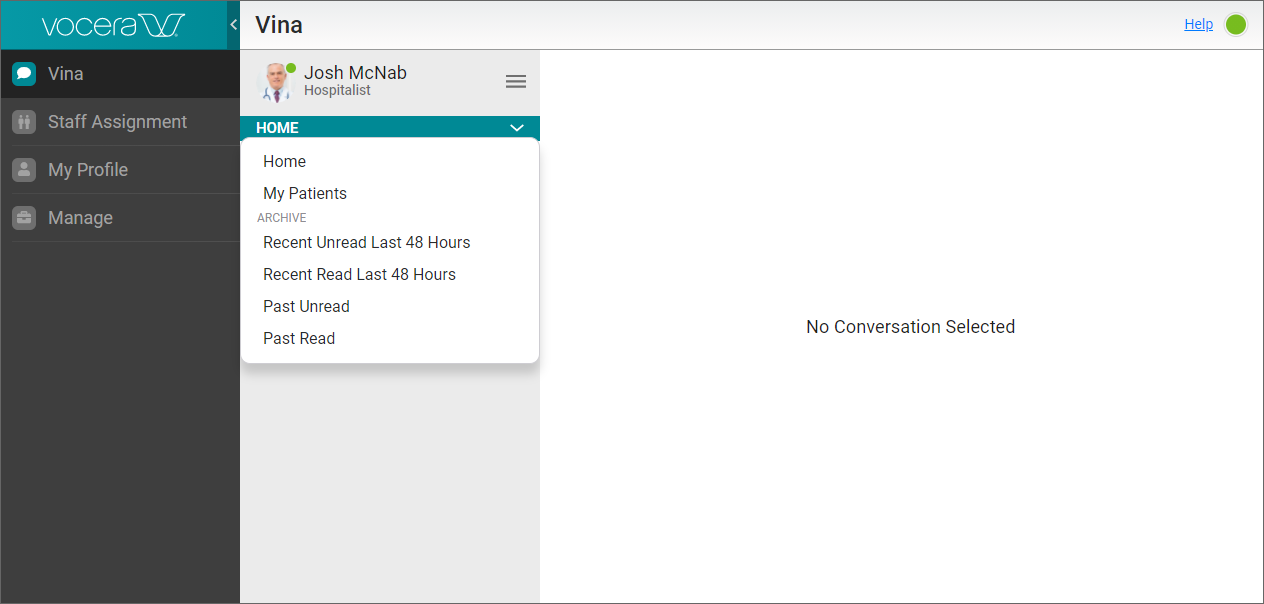The width and height of the screenshot is (1264, 604).
Task: Click the HOME filter header bar
Action: pyautogui.click(x=380, y=128)
